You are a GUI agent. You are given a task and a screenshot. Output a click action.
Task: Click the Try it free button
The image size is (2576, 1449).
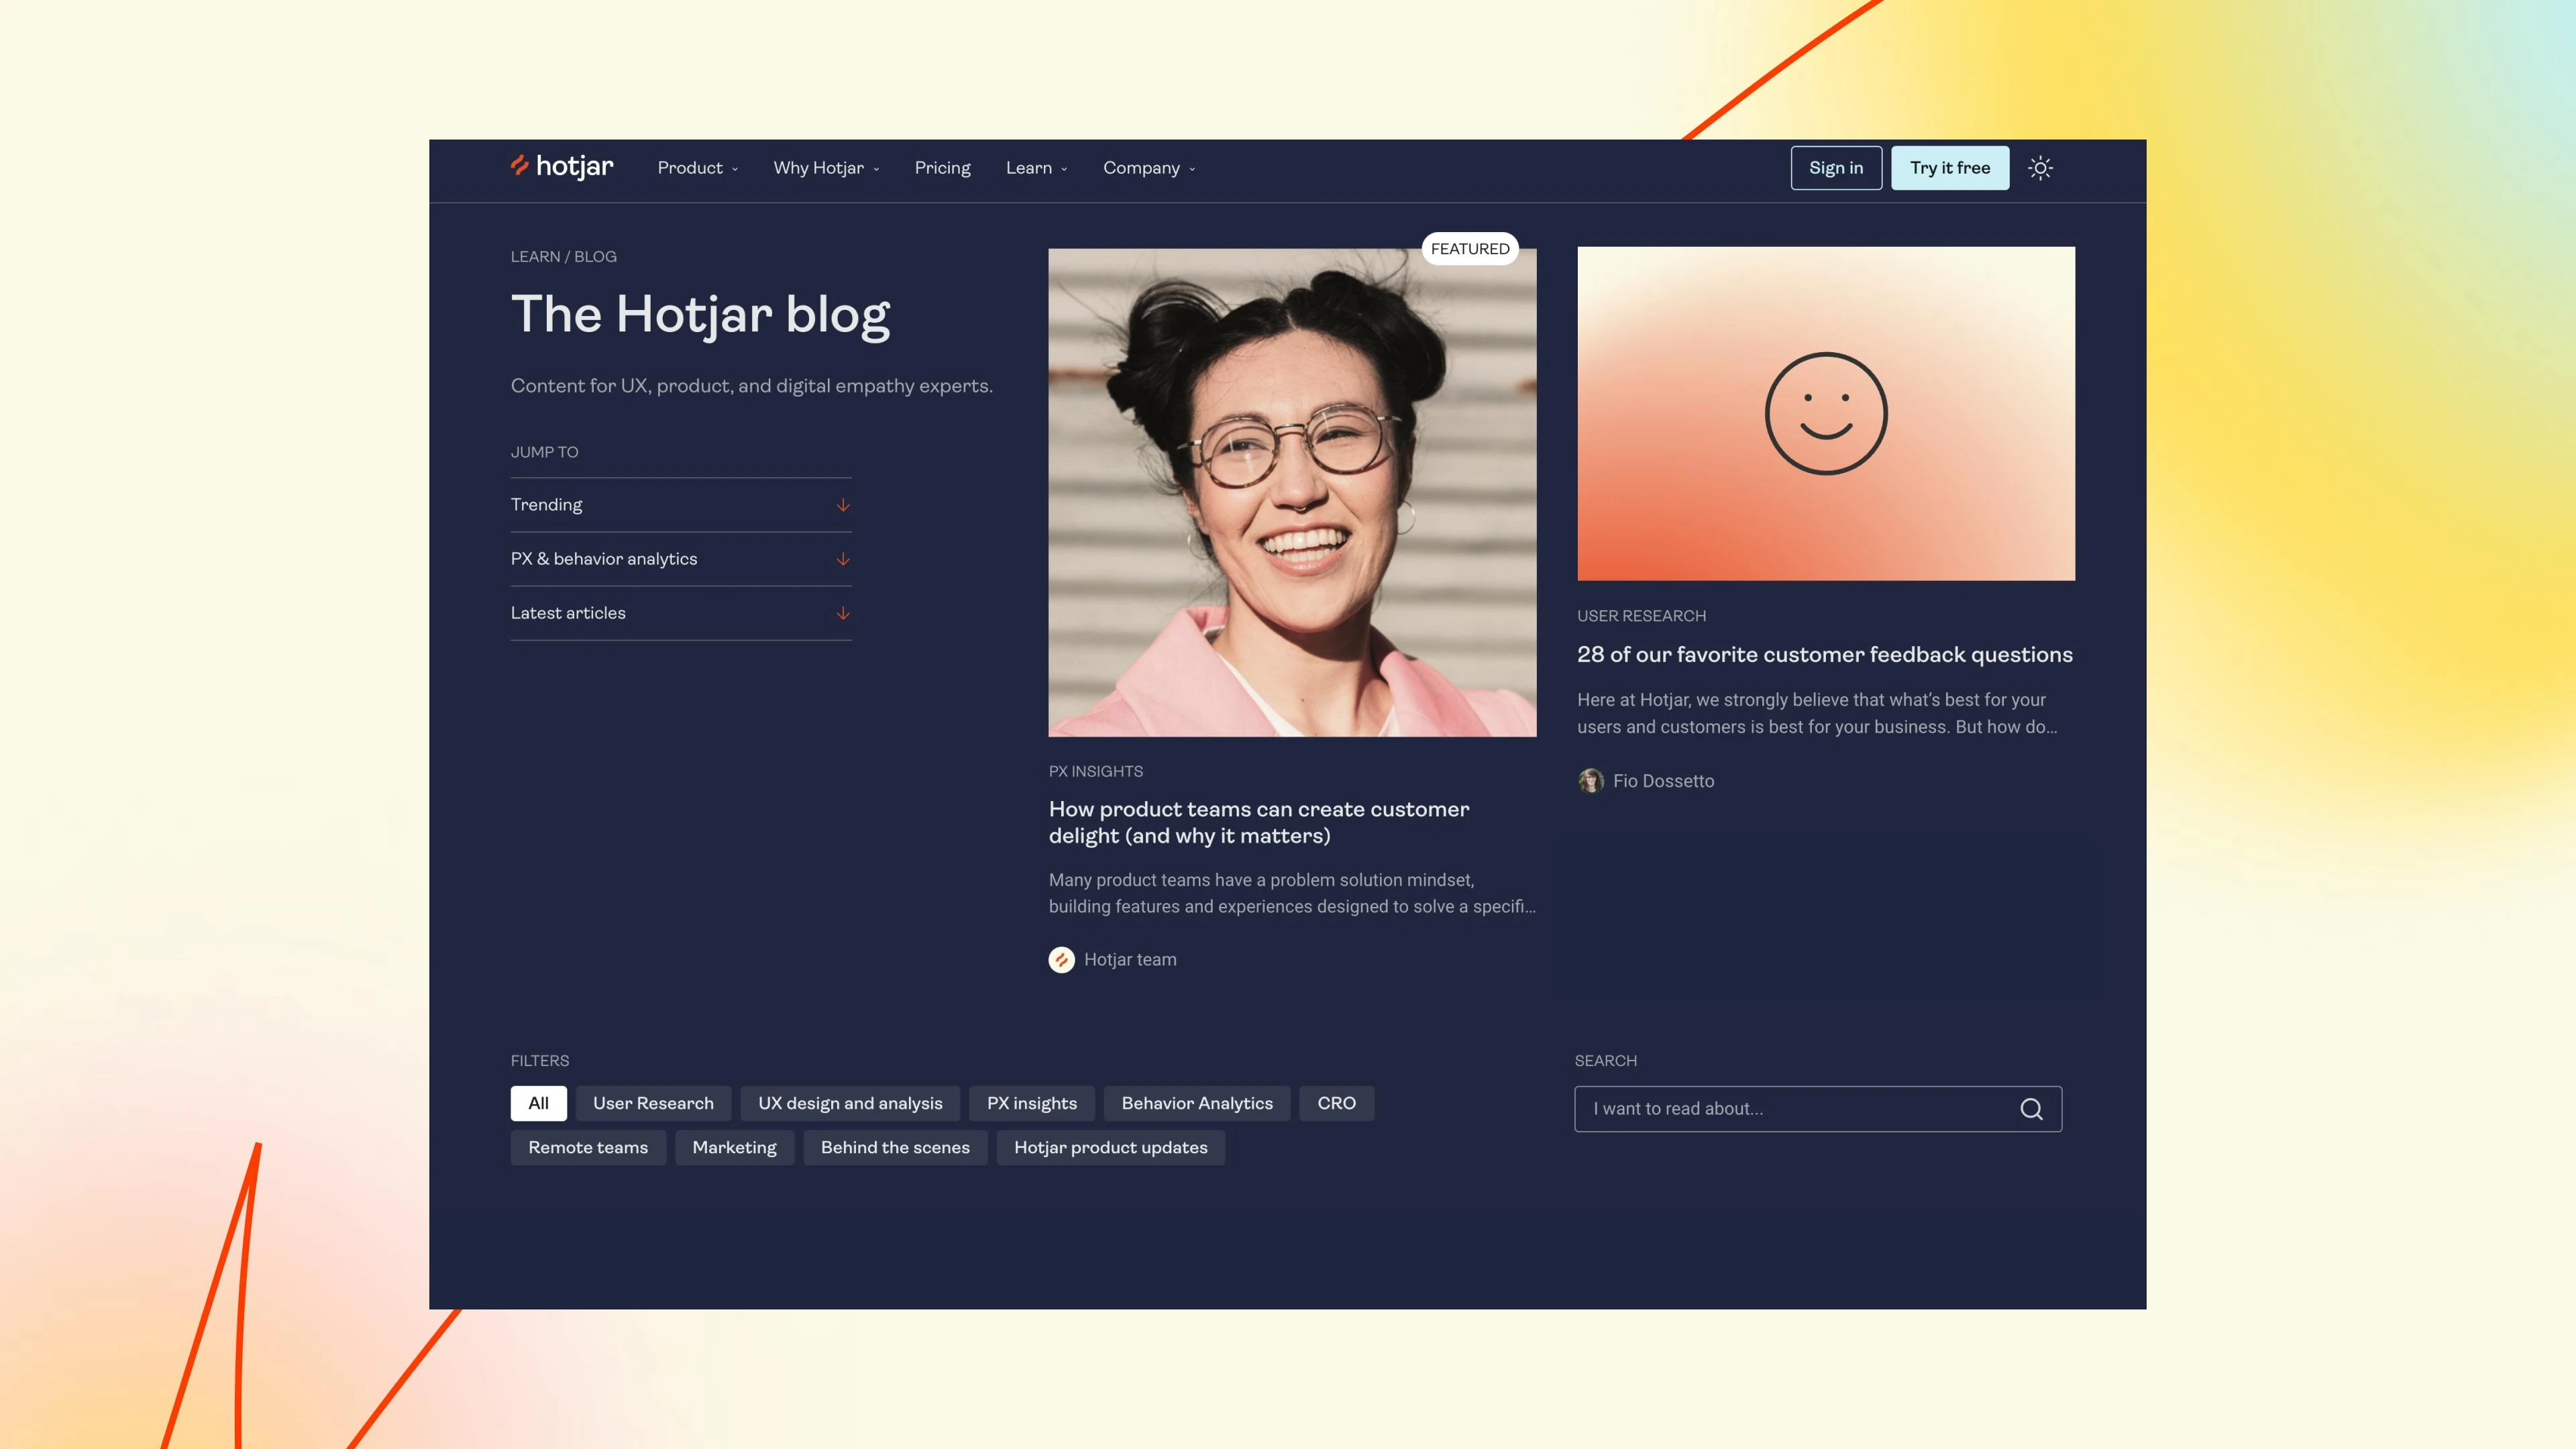1950,168
